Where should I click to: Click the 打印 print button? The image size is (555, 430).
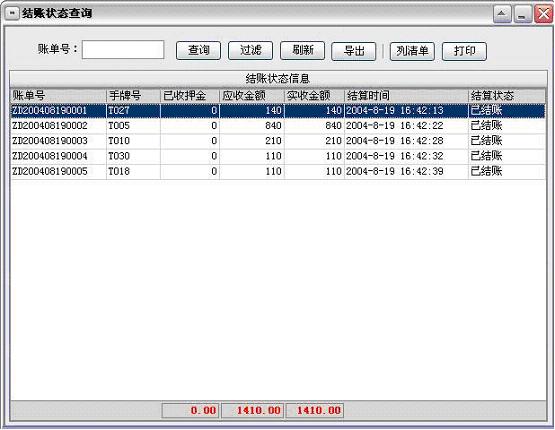pos(464,51)
